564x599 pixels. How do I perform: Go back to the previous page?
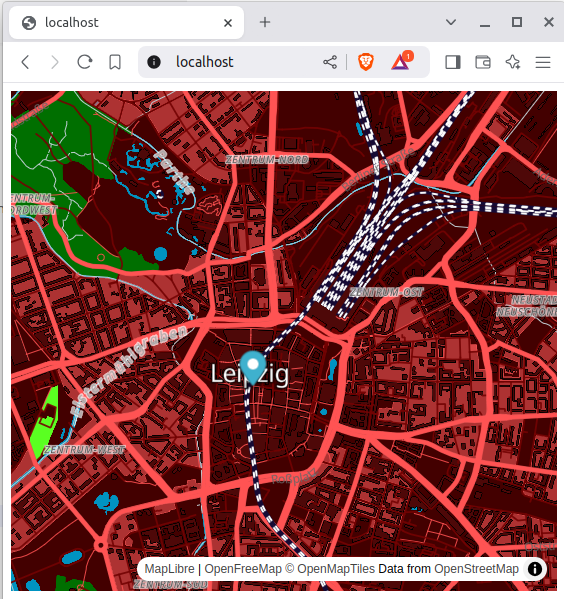(x=25, y=62)
